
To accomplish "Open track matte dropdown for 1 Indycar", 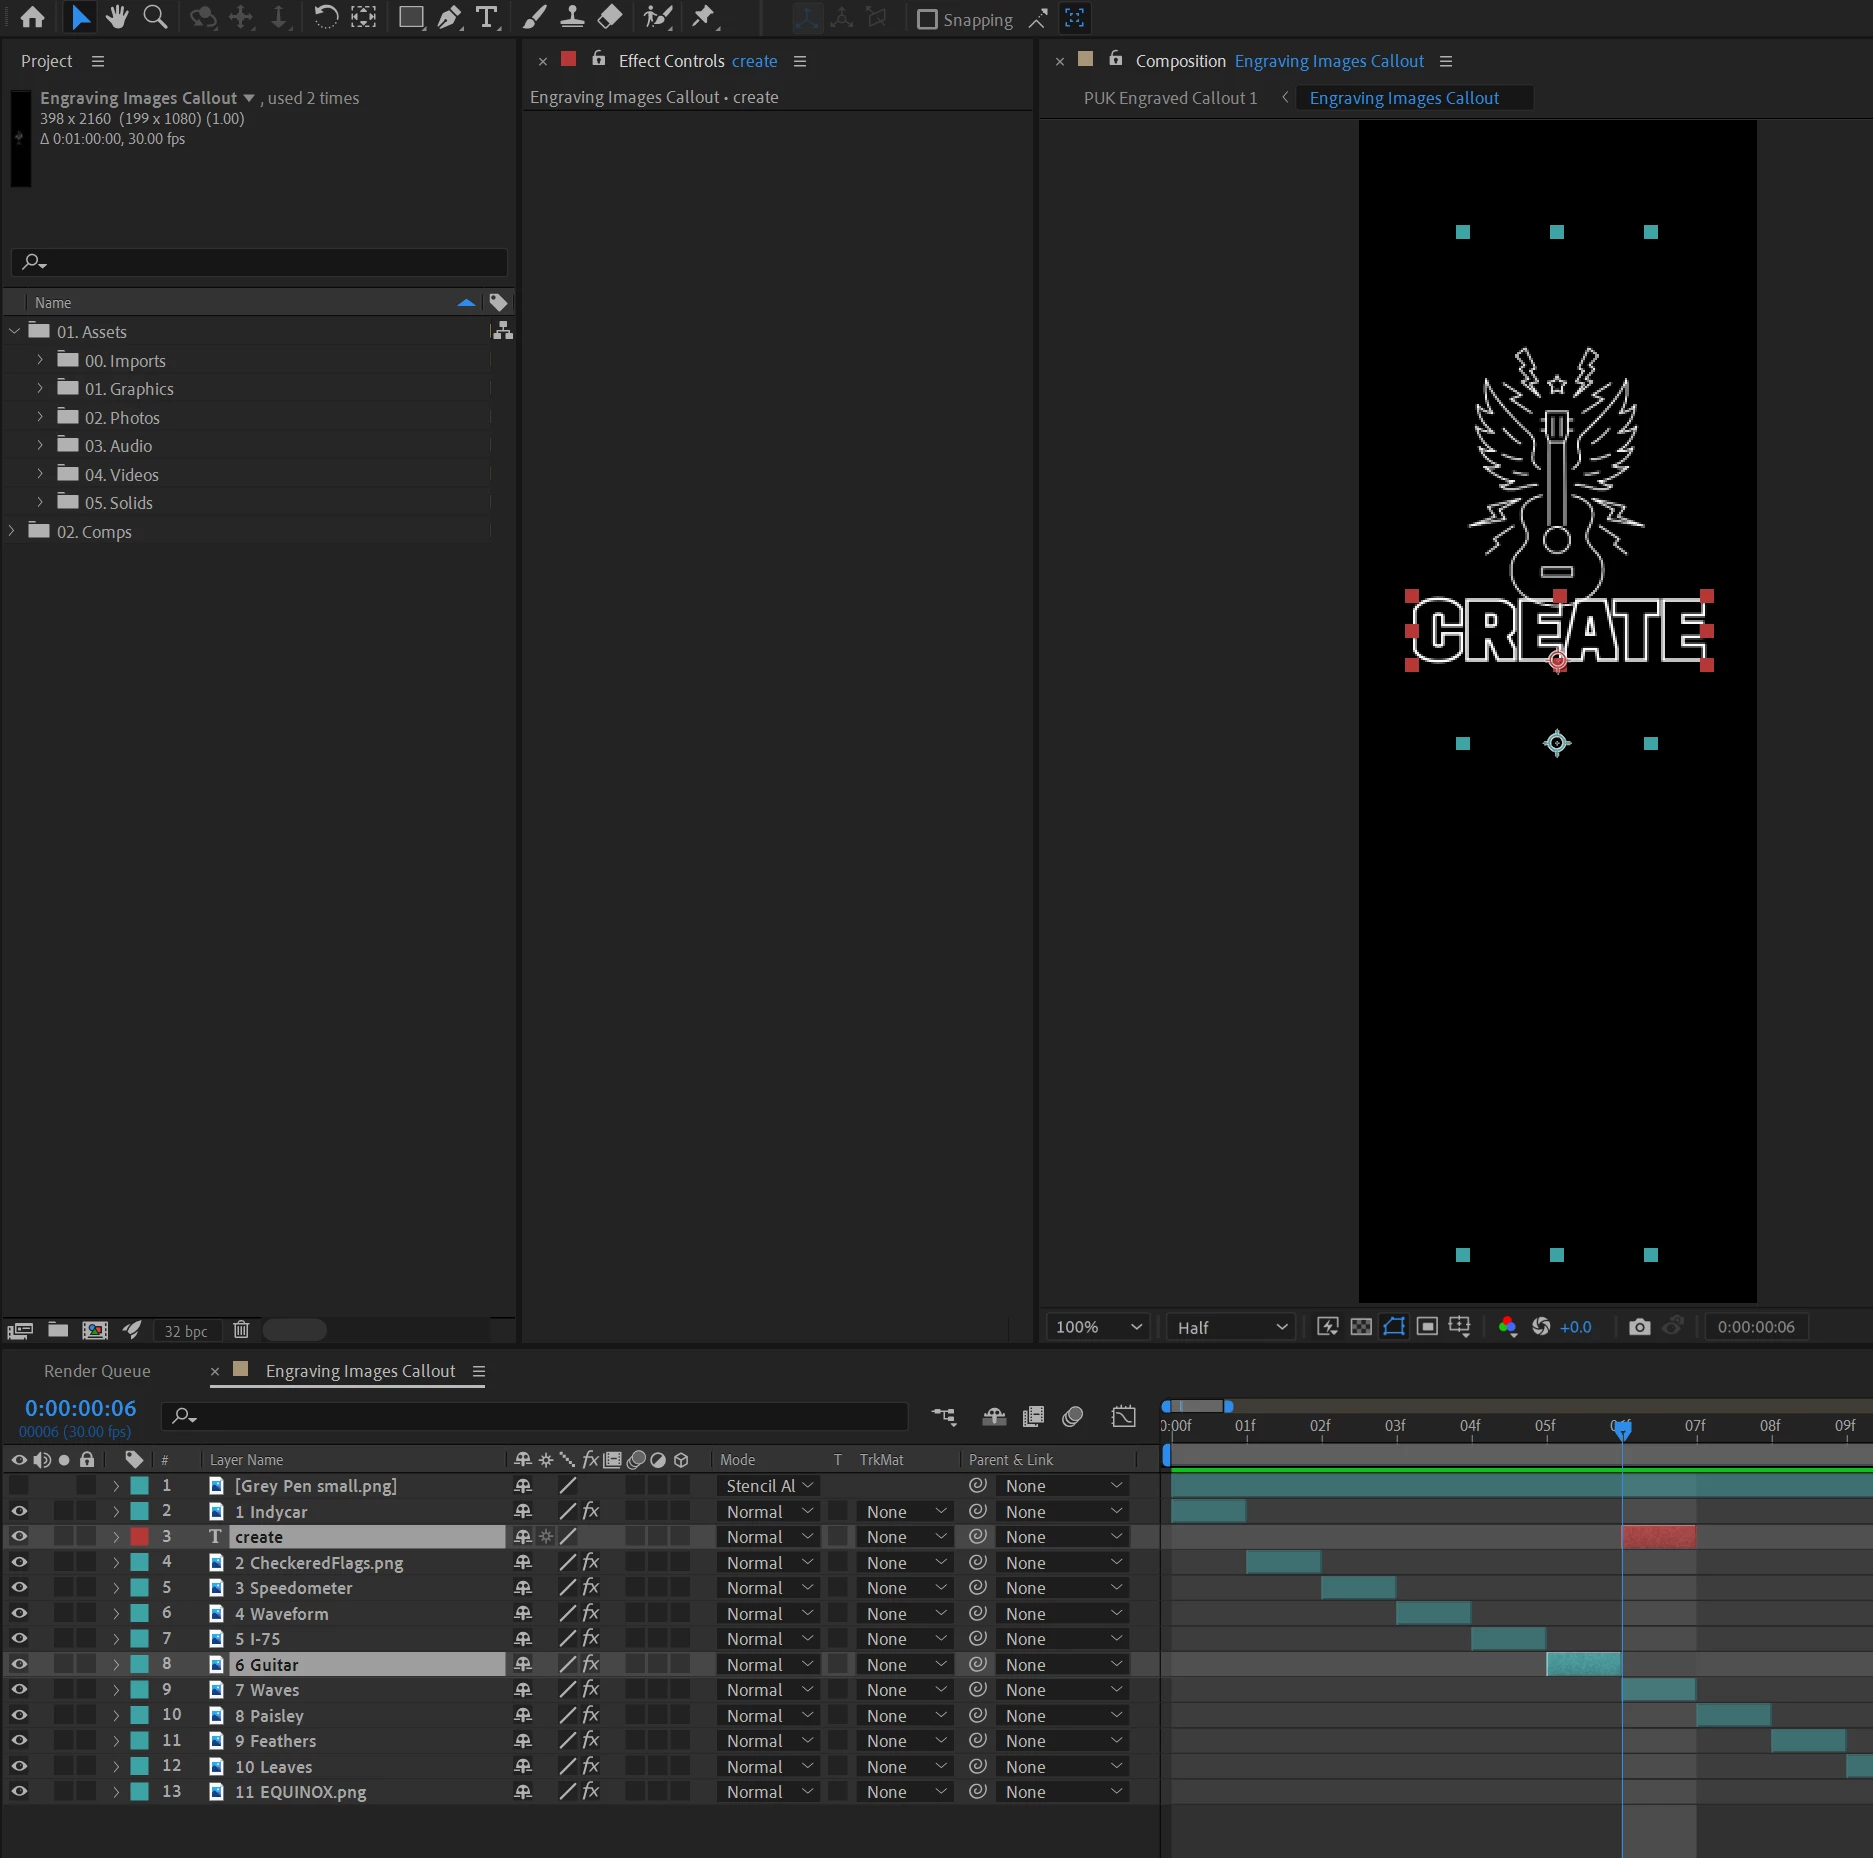I will tap(904, 1512).
